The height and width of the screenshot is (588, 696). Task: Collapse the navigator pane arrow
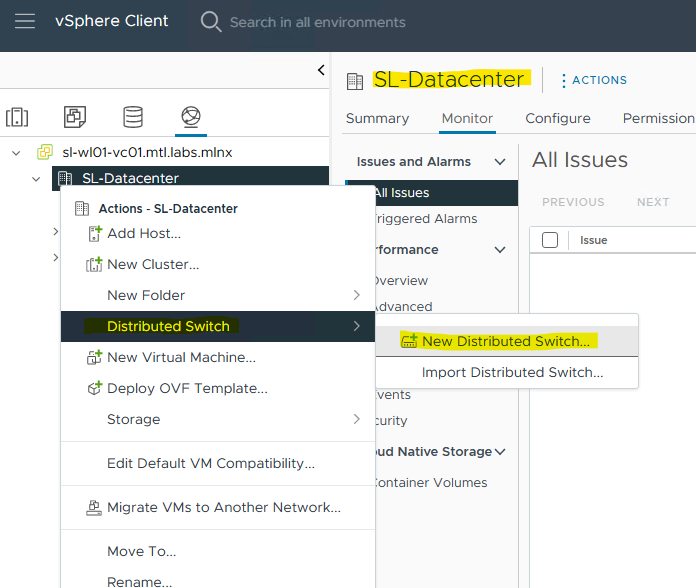(x=321, y=70)
